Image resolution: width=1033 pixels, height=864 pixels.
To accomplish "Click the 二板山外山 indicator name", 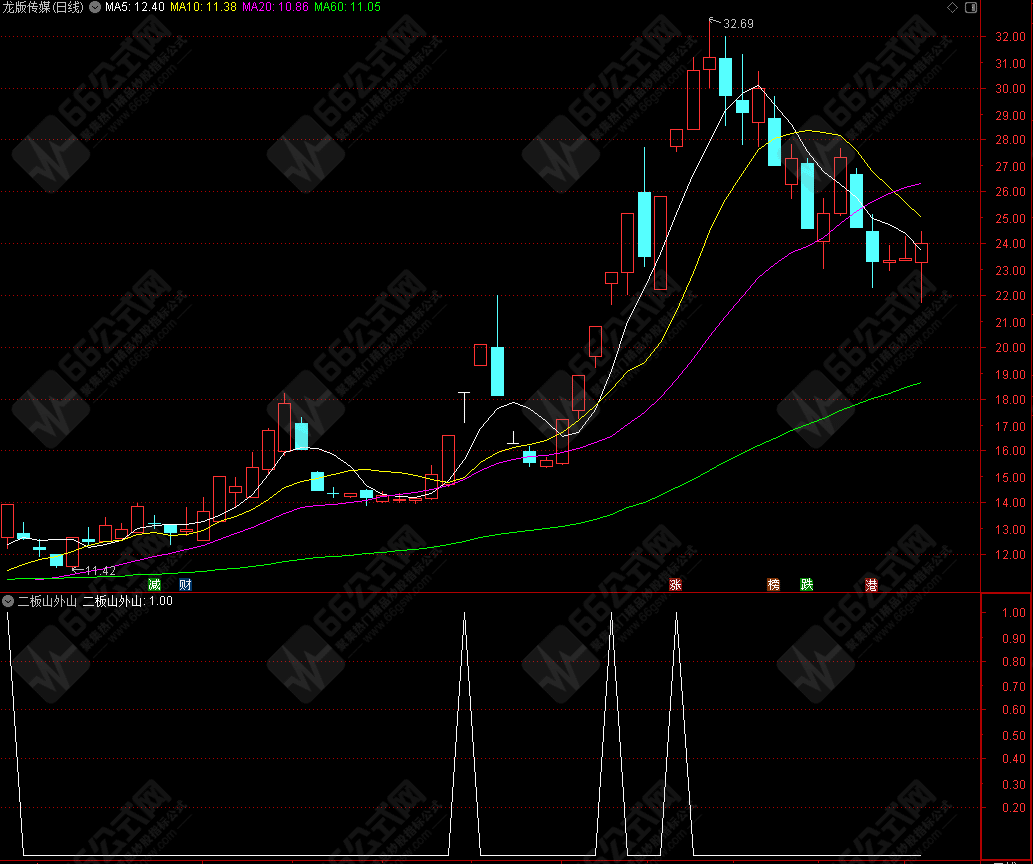I will 47,601.
